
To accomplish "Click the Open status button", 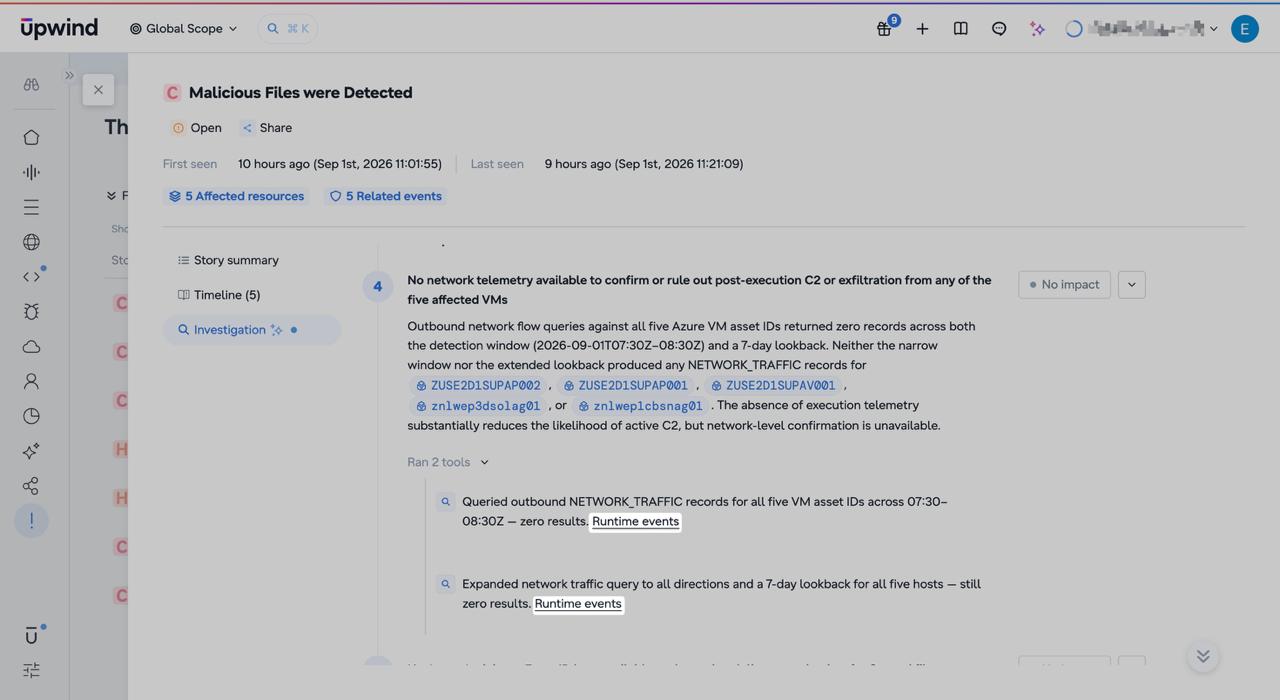I will (197, 128).
